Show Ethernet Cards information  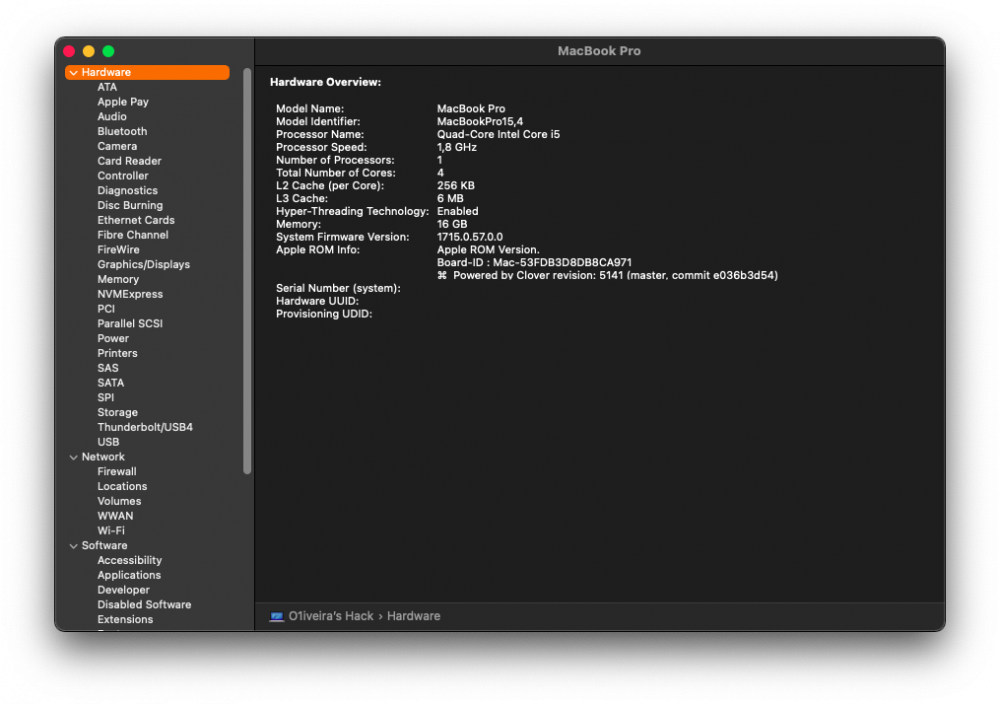(136, 220)
